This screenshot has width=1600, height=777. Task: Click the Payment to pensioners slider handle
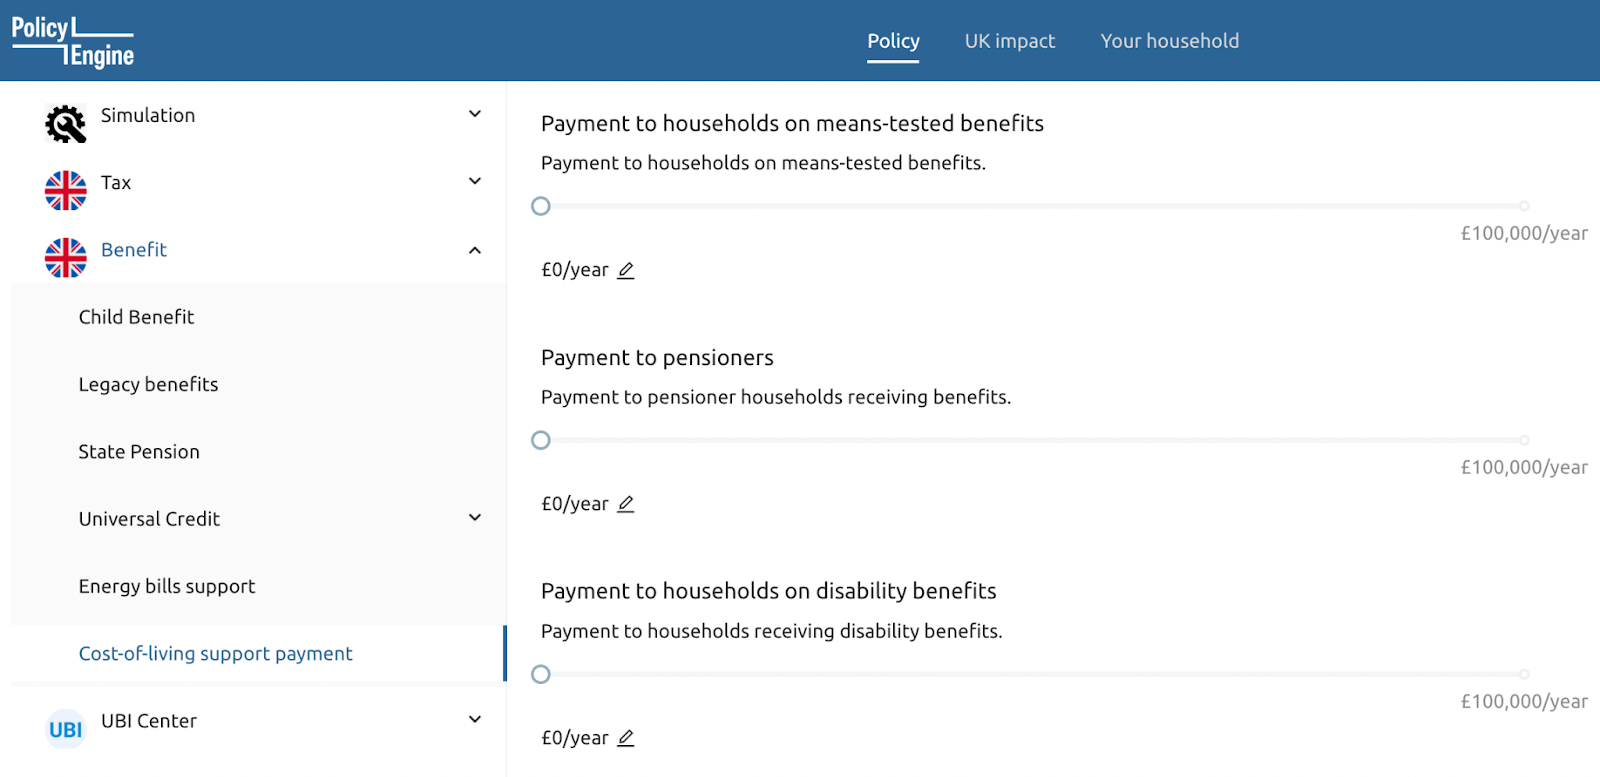pyautogui.click(x=541, y=440)
